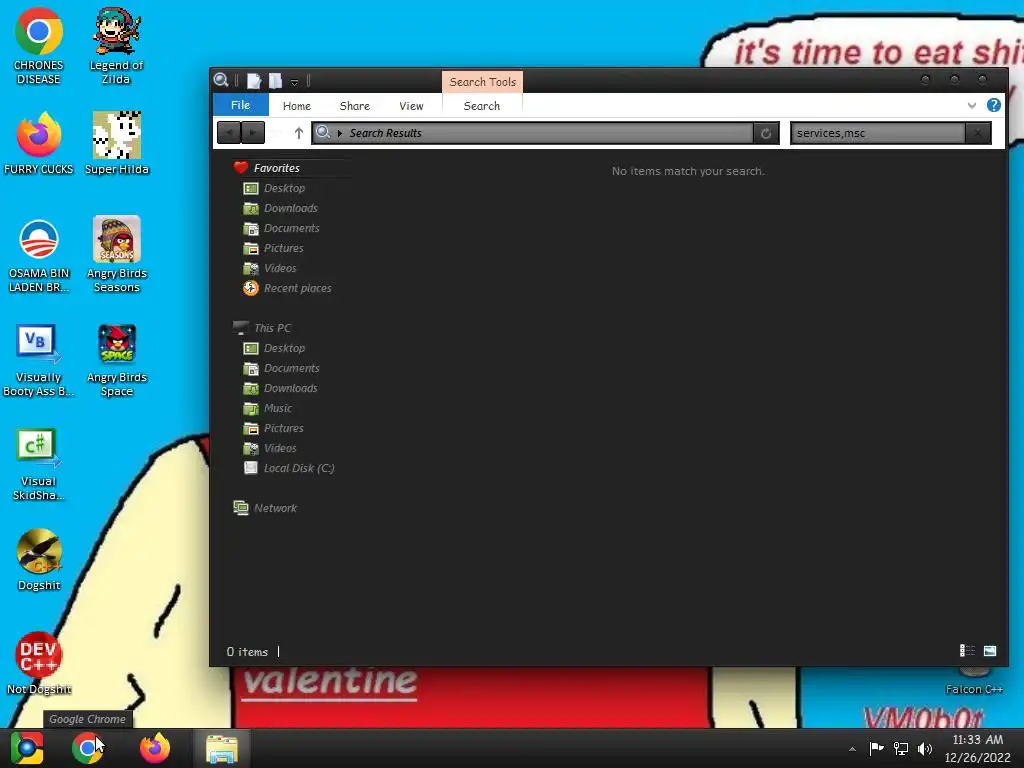The image size is (1024, 768).
Task: Minimize the Explorer window
Action: pos(925,80)
